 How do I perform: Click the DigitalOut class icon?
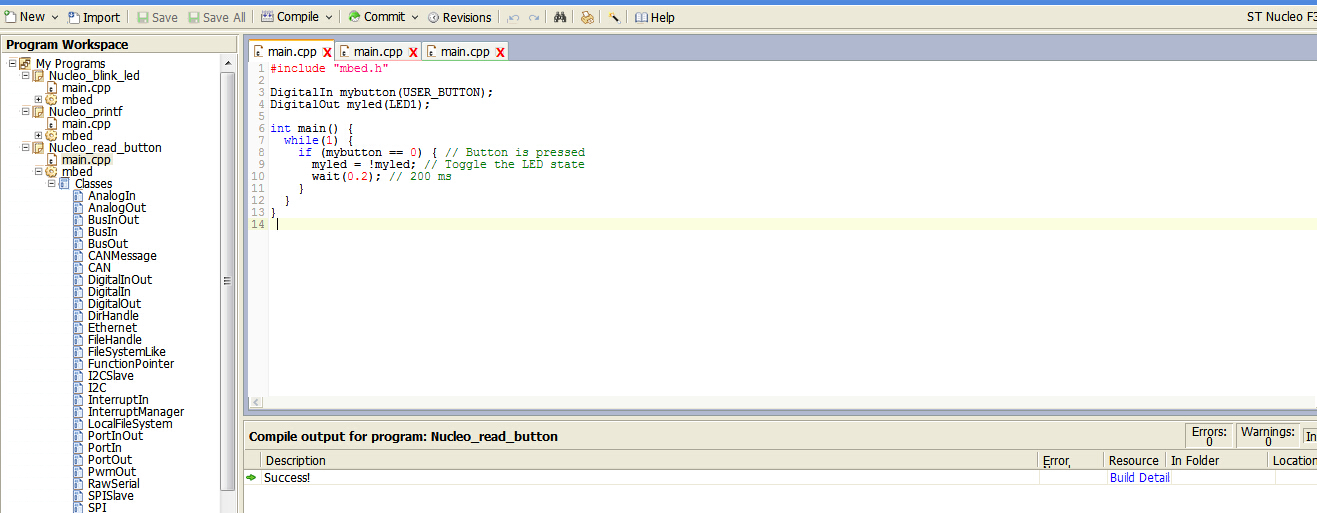[79, 304]
